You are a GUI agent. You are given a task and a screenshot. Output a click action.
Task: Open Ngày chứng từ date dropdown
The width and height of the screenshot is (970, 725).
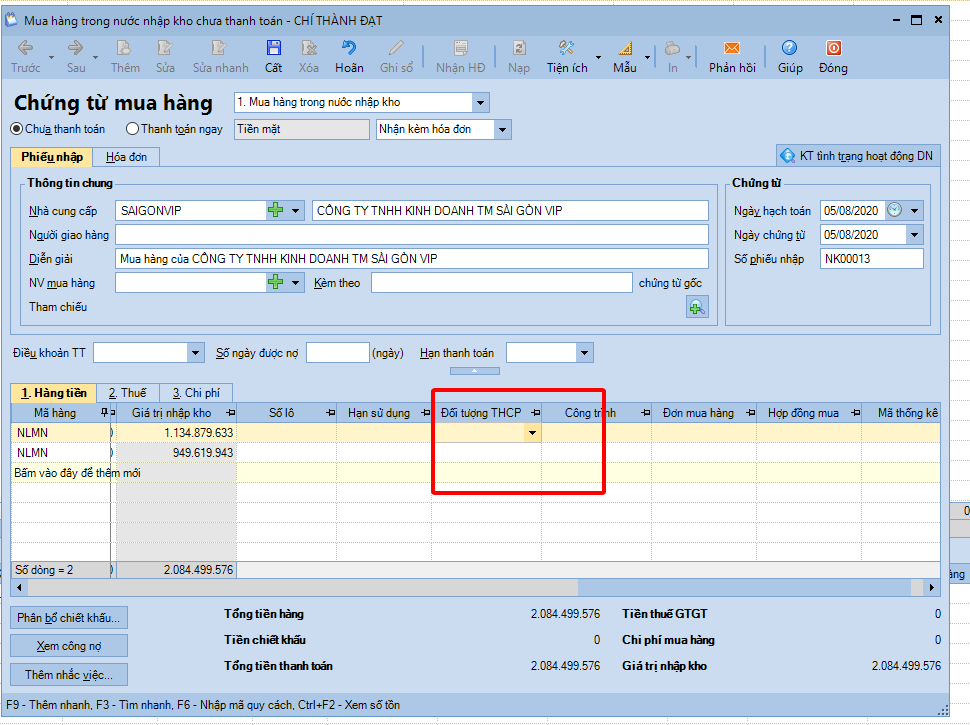click(914, 235)
